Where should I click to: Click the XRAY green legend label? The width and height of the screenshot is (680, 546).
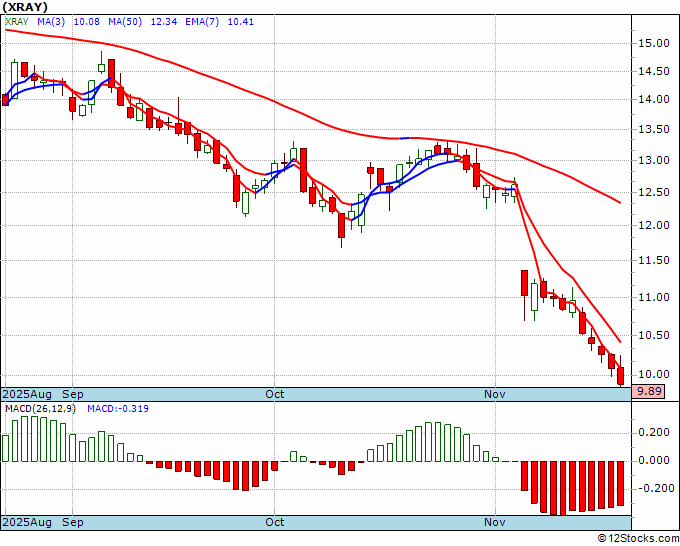pyautogui.click(x=16, y=22)
